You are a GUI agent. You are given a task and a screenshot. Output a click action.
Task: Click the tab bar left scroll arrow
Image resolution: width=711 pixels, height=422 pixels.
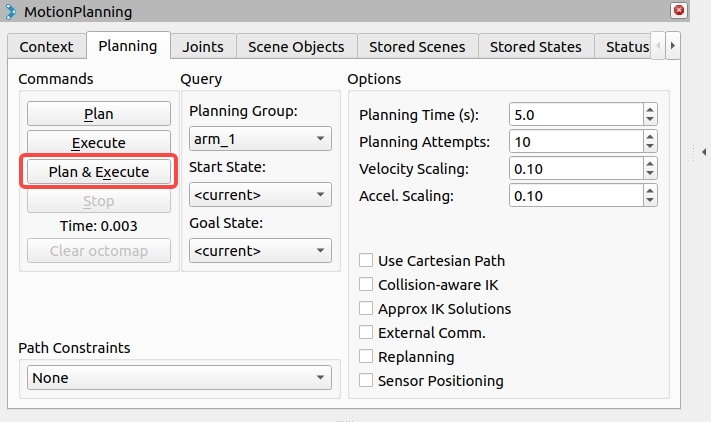click(x=658, y=46)
